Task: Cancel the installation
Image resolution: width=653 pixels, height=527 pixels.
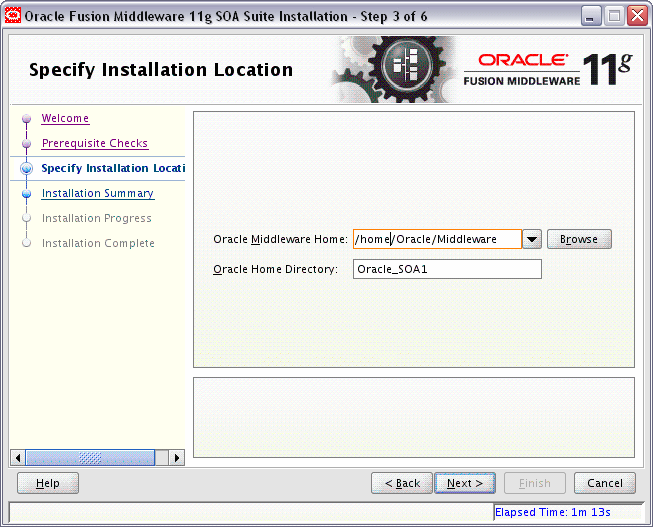Action: point(605,483)
